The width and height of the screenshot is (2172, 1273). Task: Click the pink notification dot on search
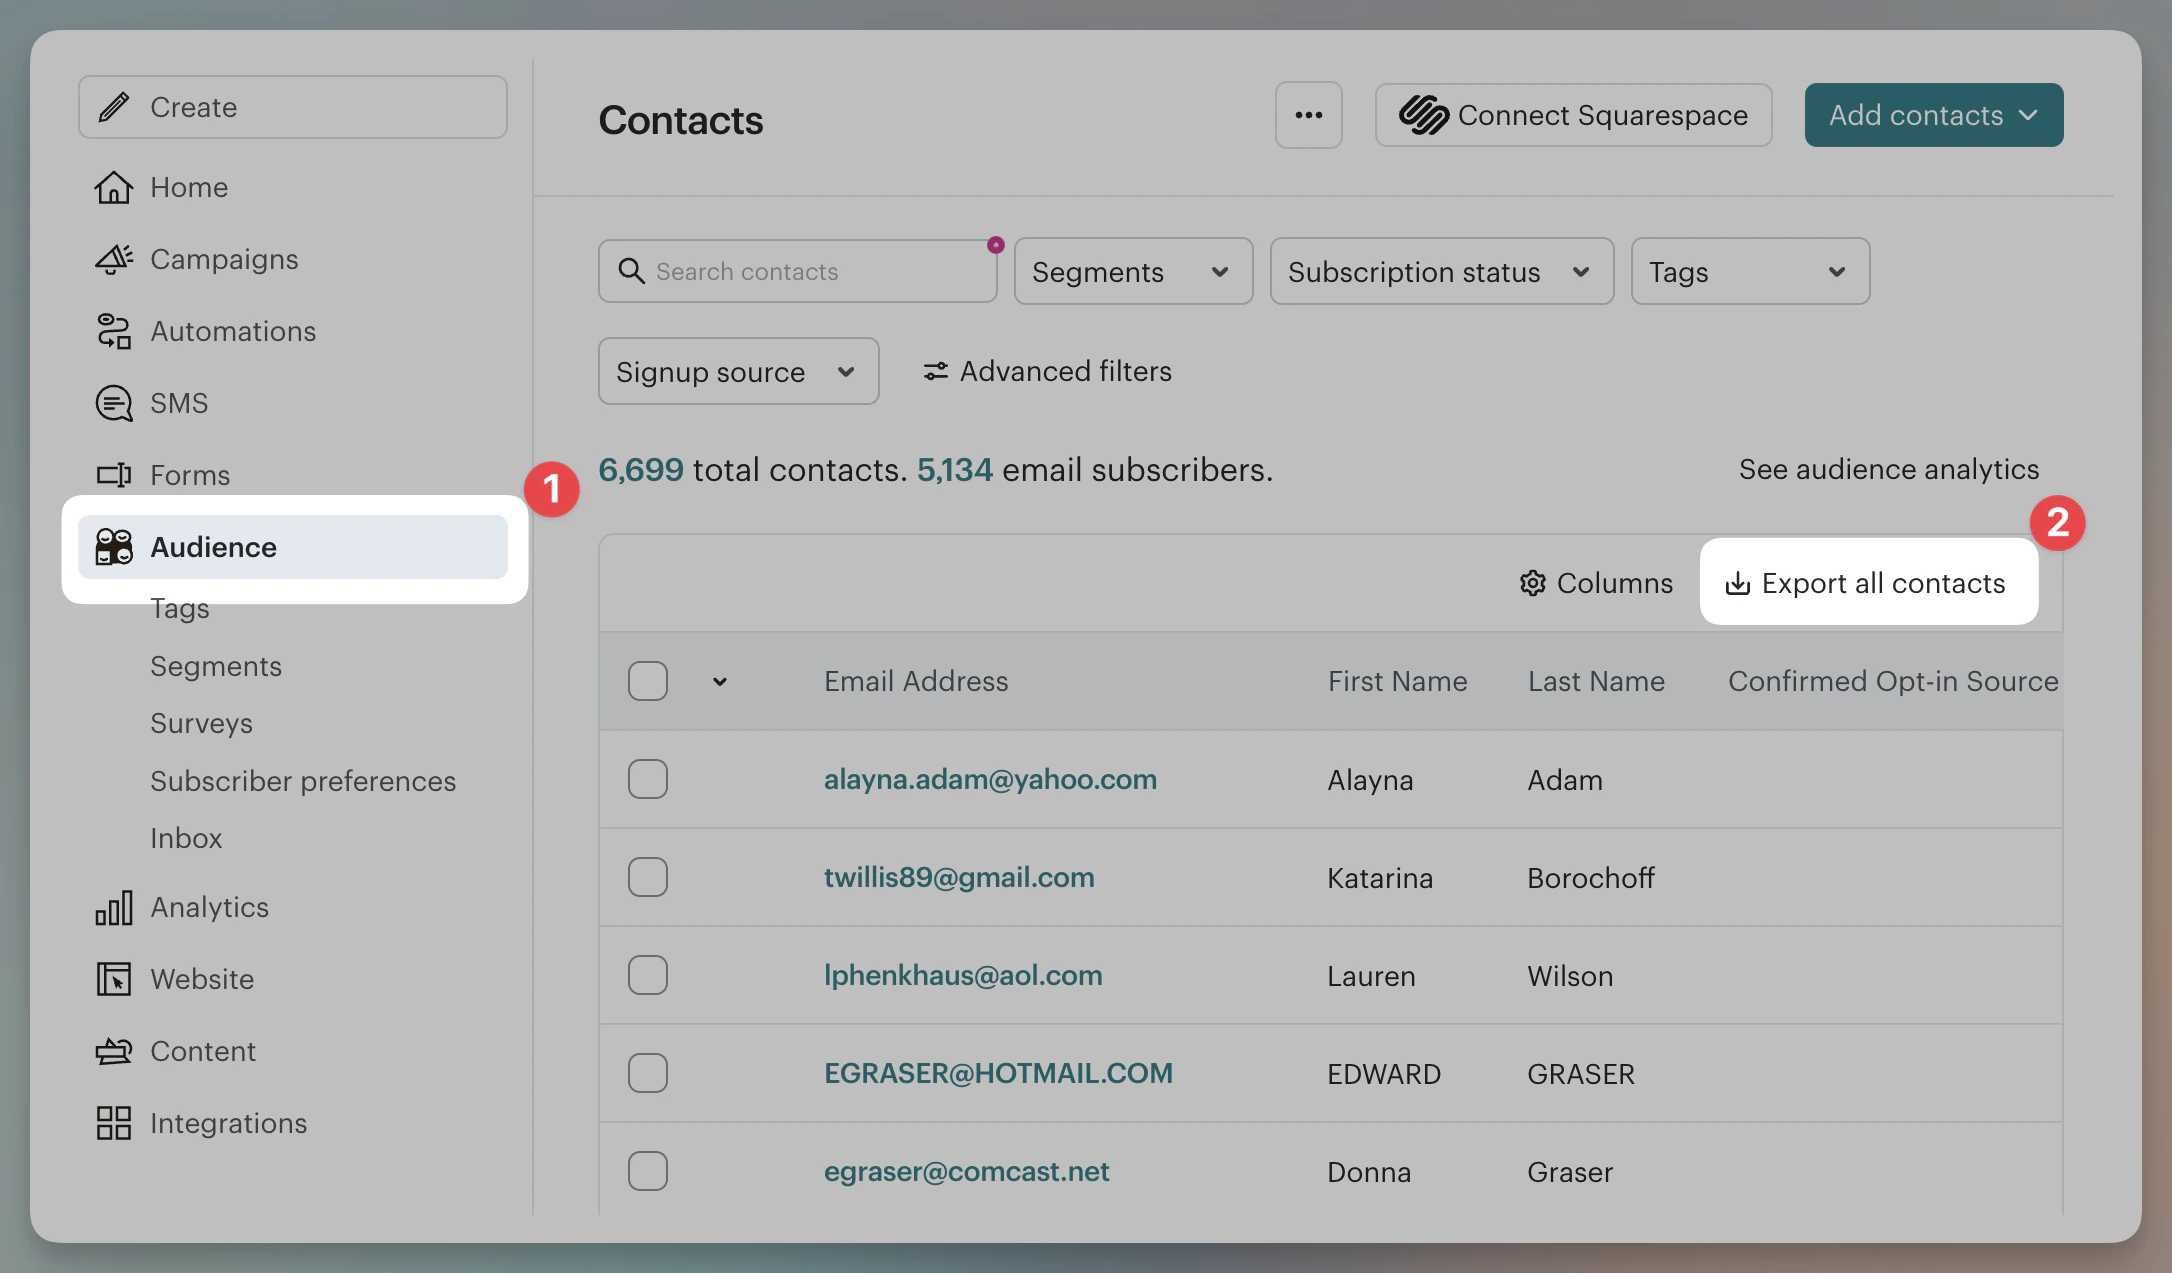tap(996, 244)
